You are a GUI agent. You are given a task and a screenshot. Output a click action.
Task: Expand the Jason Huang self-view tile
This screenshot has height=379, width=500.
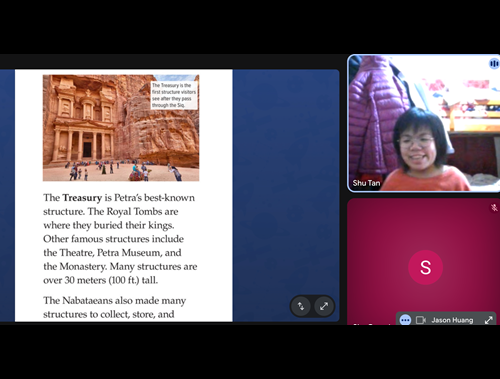coord(489,320)
